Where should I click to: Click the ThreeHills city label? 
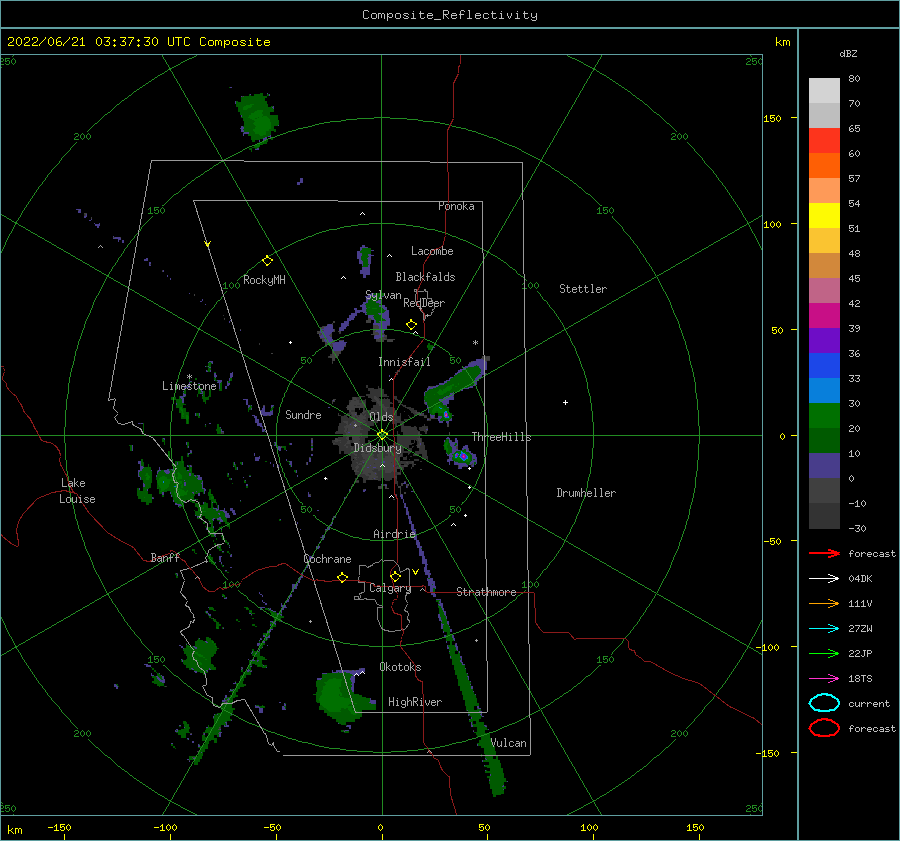pos(501,437)
